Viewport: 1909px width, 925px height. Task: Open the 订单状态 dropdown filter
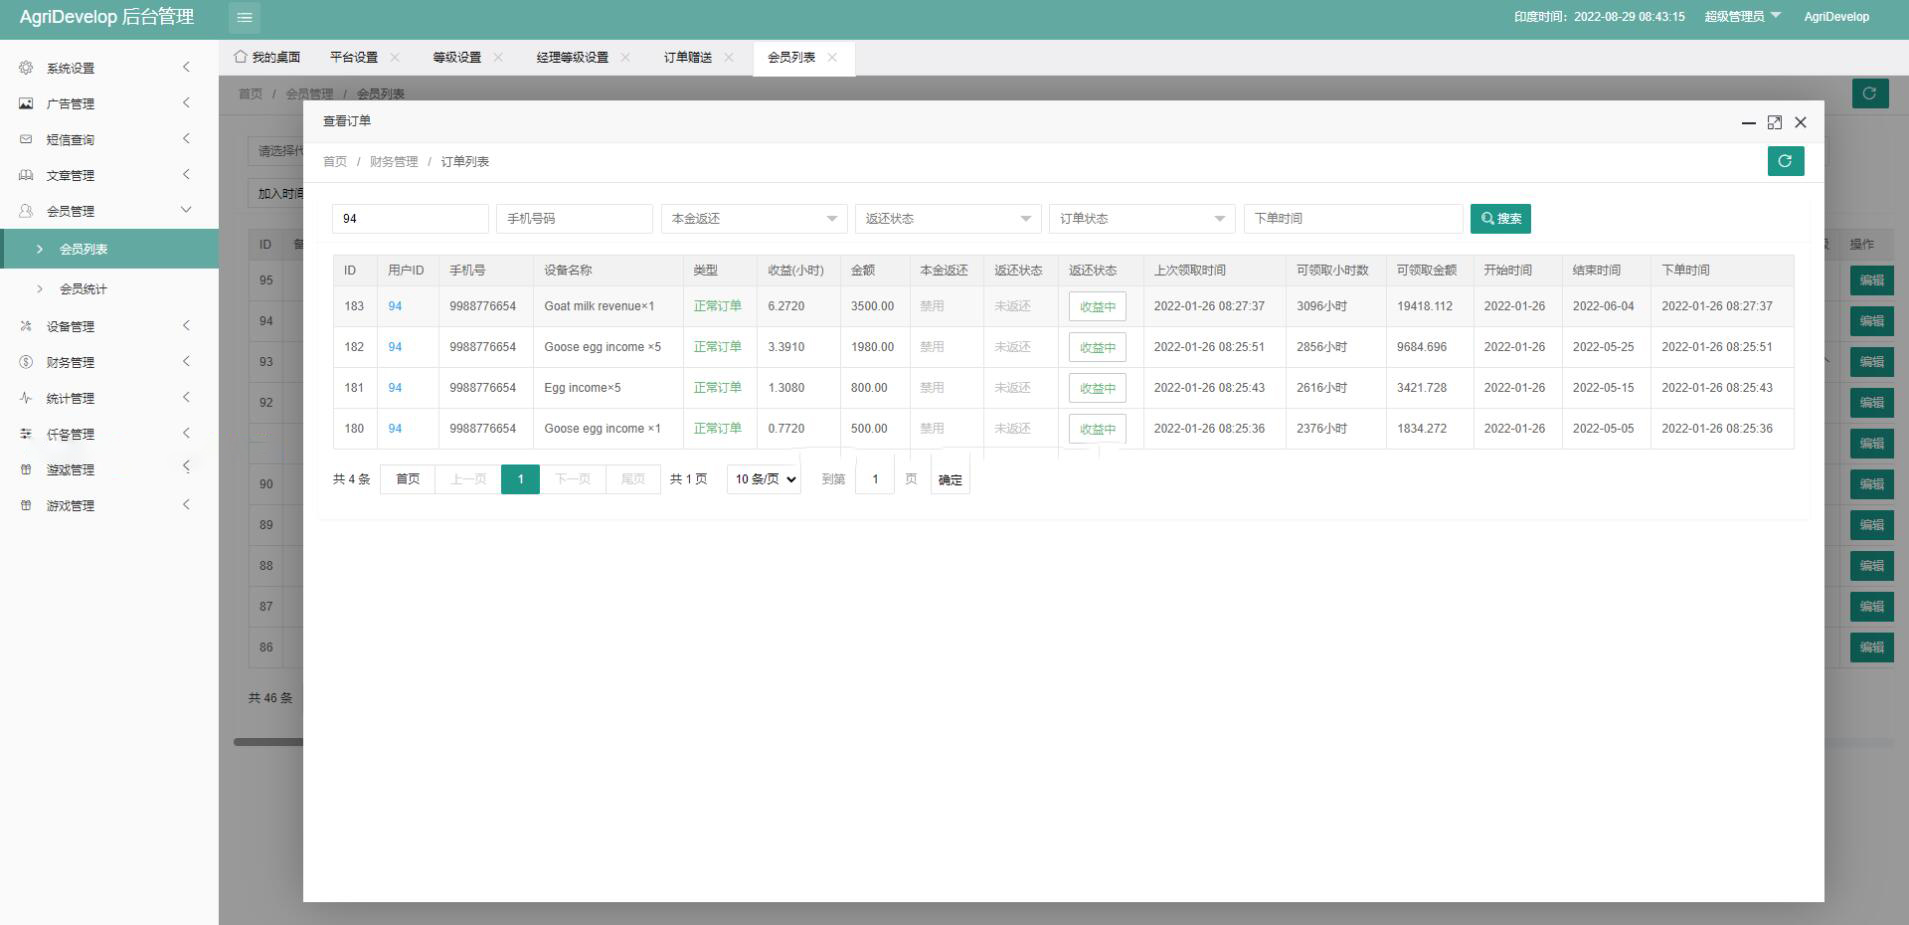pos(1141,219)
